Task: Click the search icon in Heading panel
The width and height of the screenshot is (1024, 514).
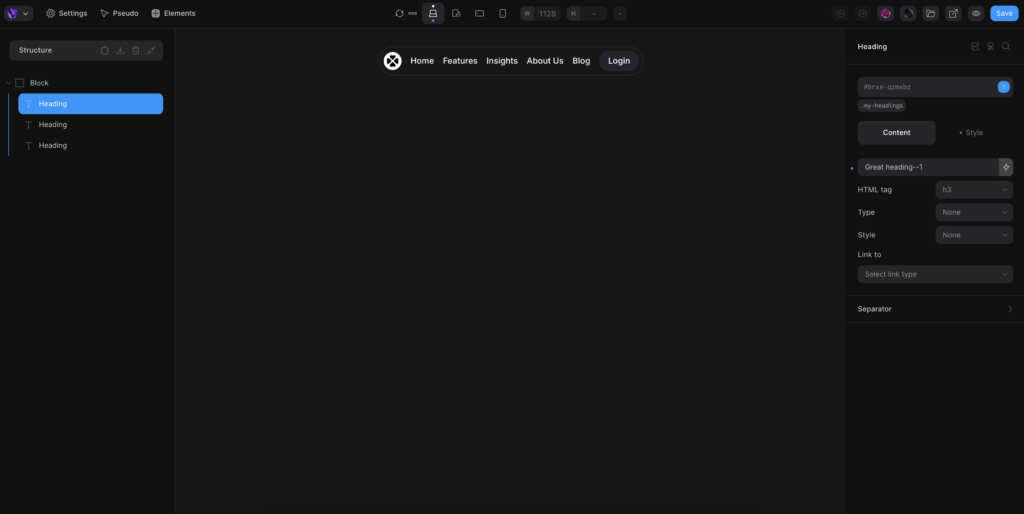Action: tap(1006, 46)
